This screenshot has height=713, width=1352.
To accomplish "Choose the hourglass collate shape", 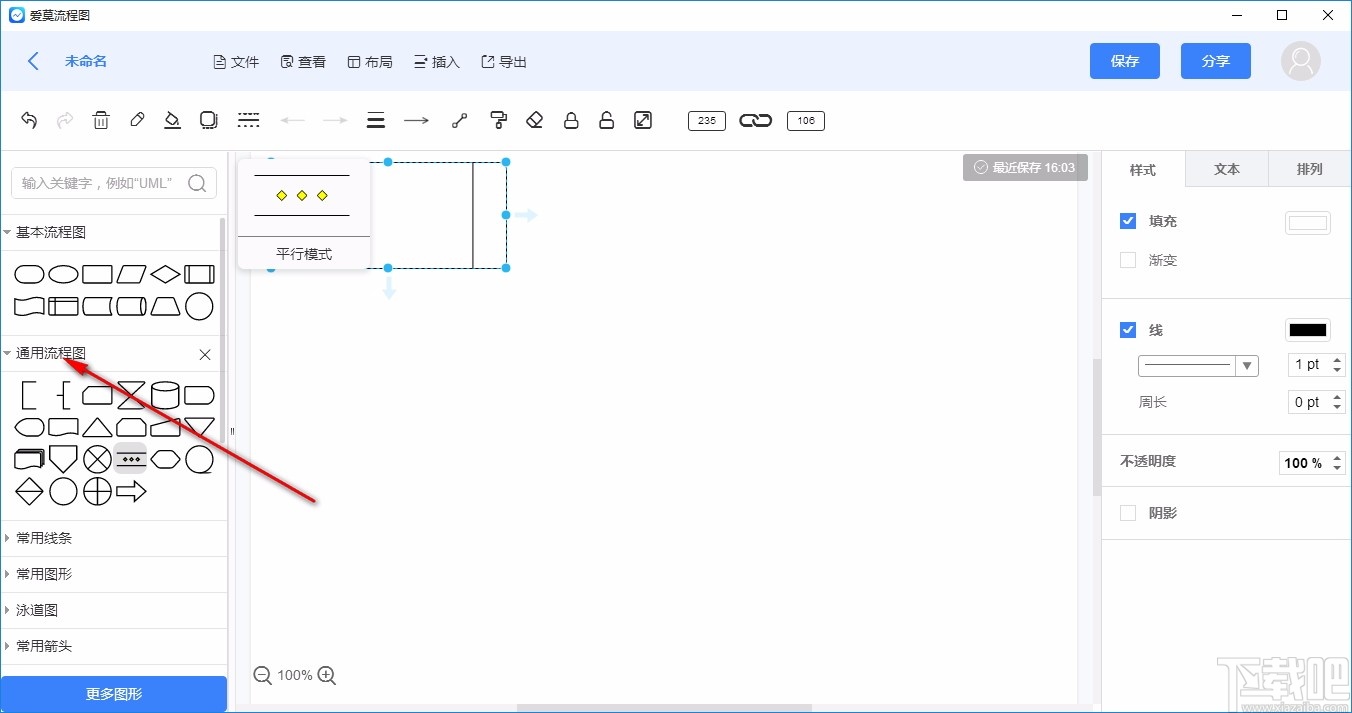I will click(131, 395).
